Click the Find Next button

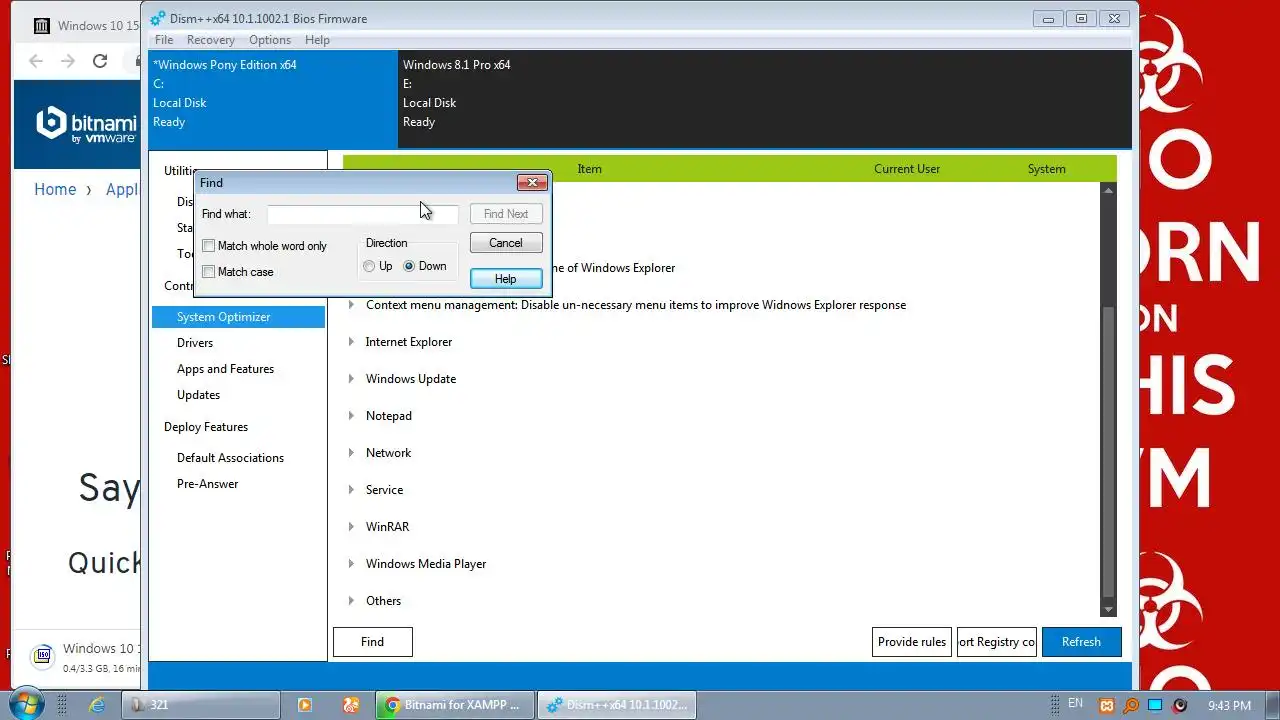pos(506,214)
